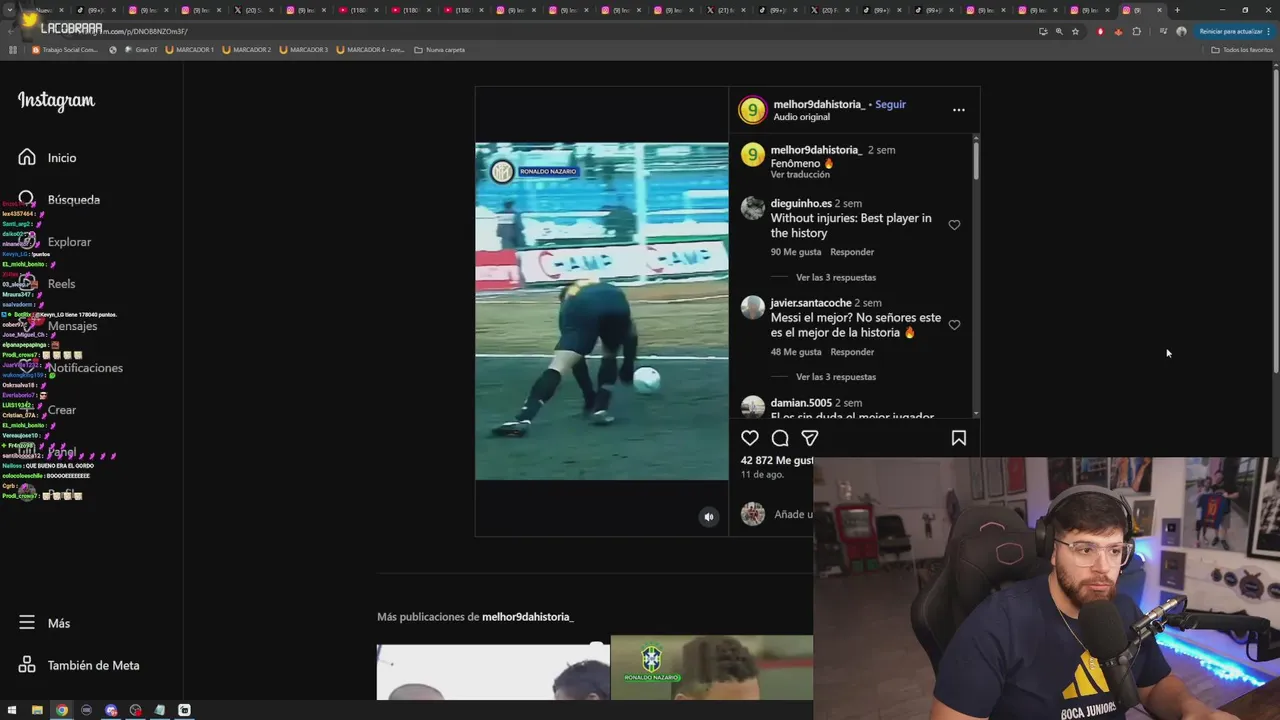Open damian.5005 username link
Viewport: 1280px width, 720px height.
tap(801, 403)
